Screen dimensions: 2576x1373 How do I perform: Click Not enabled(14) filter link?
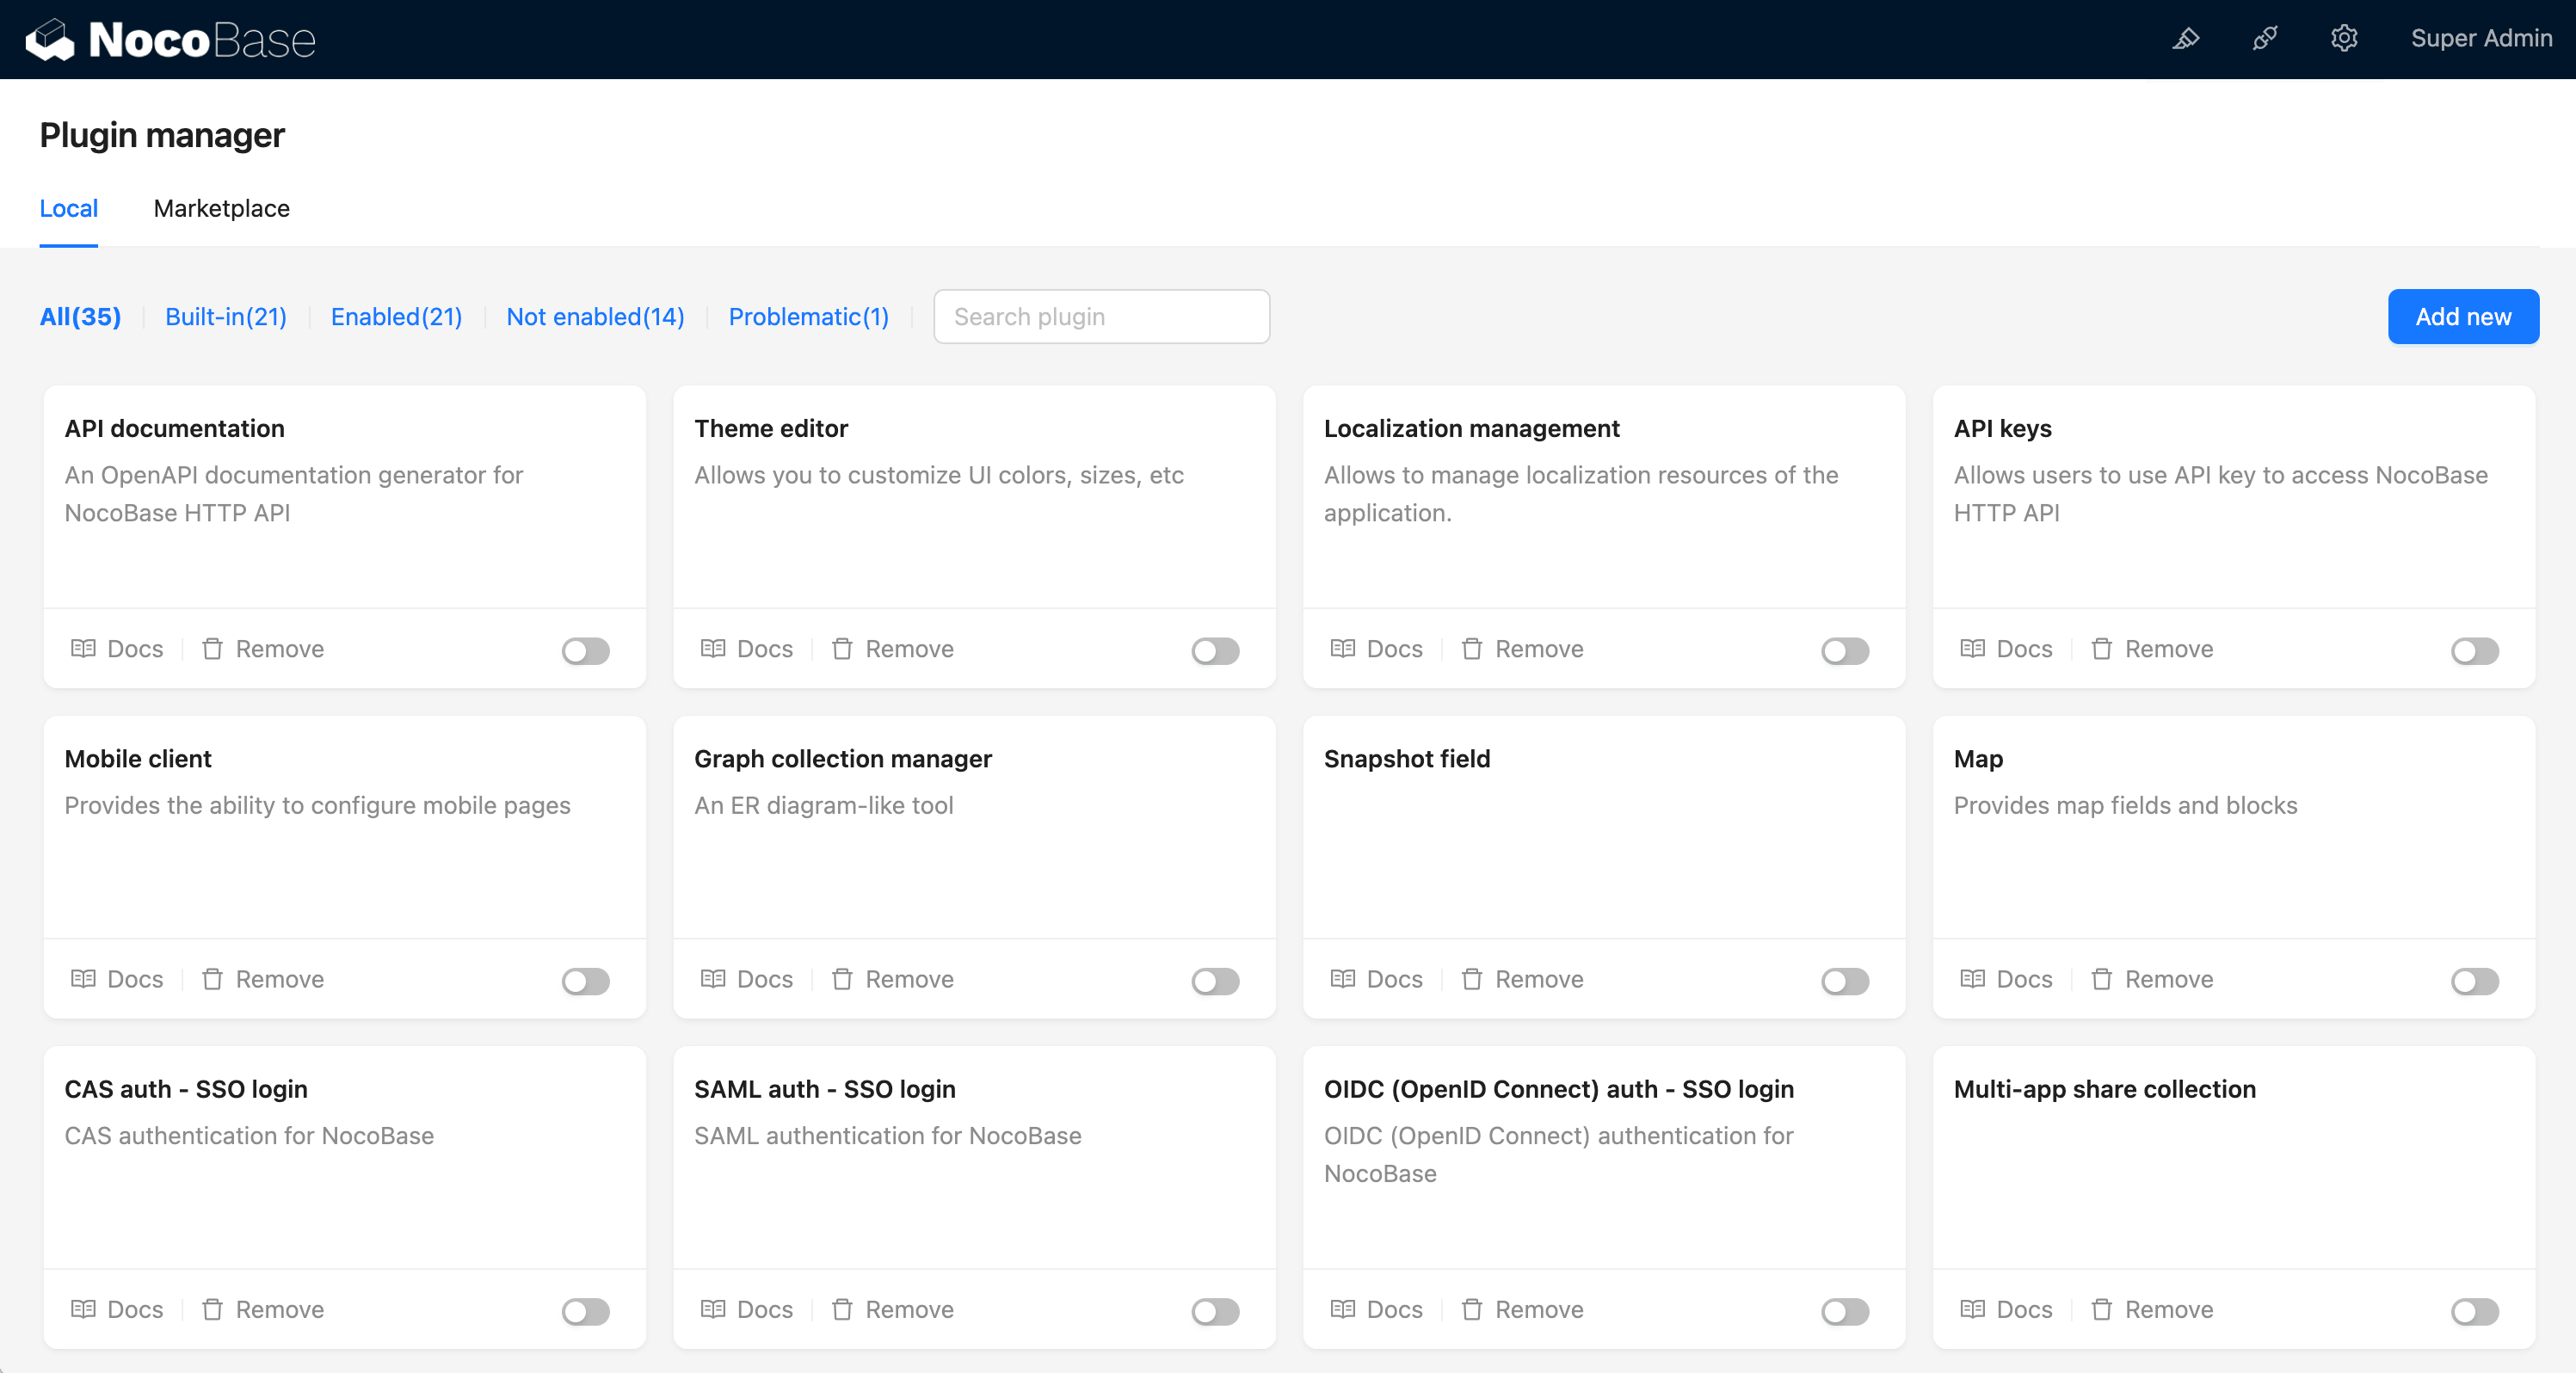[x=595, y=317]
